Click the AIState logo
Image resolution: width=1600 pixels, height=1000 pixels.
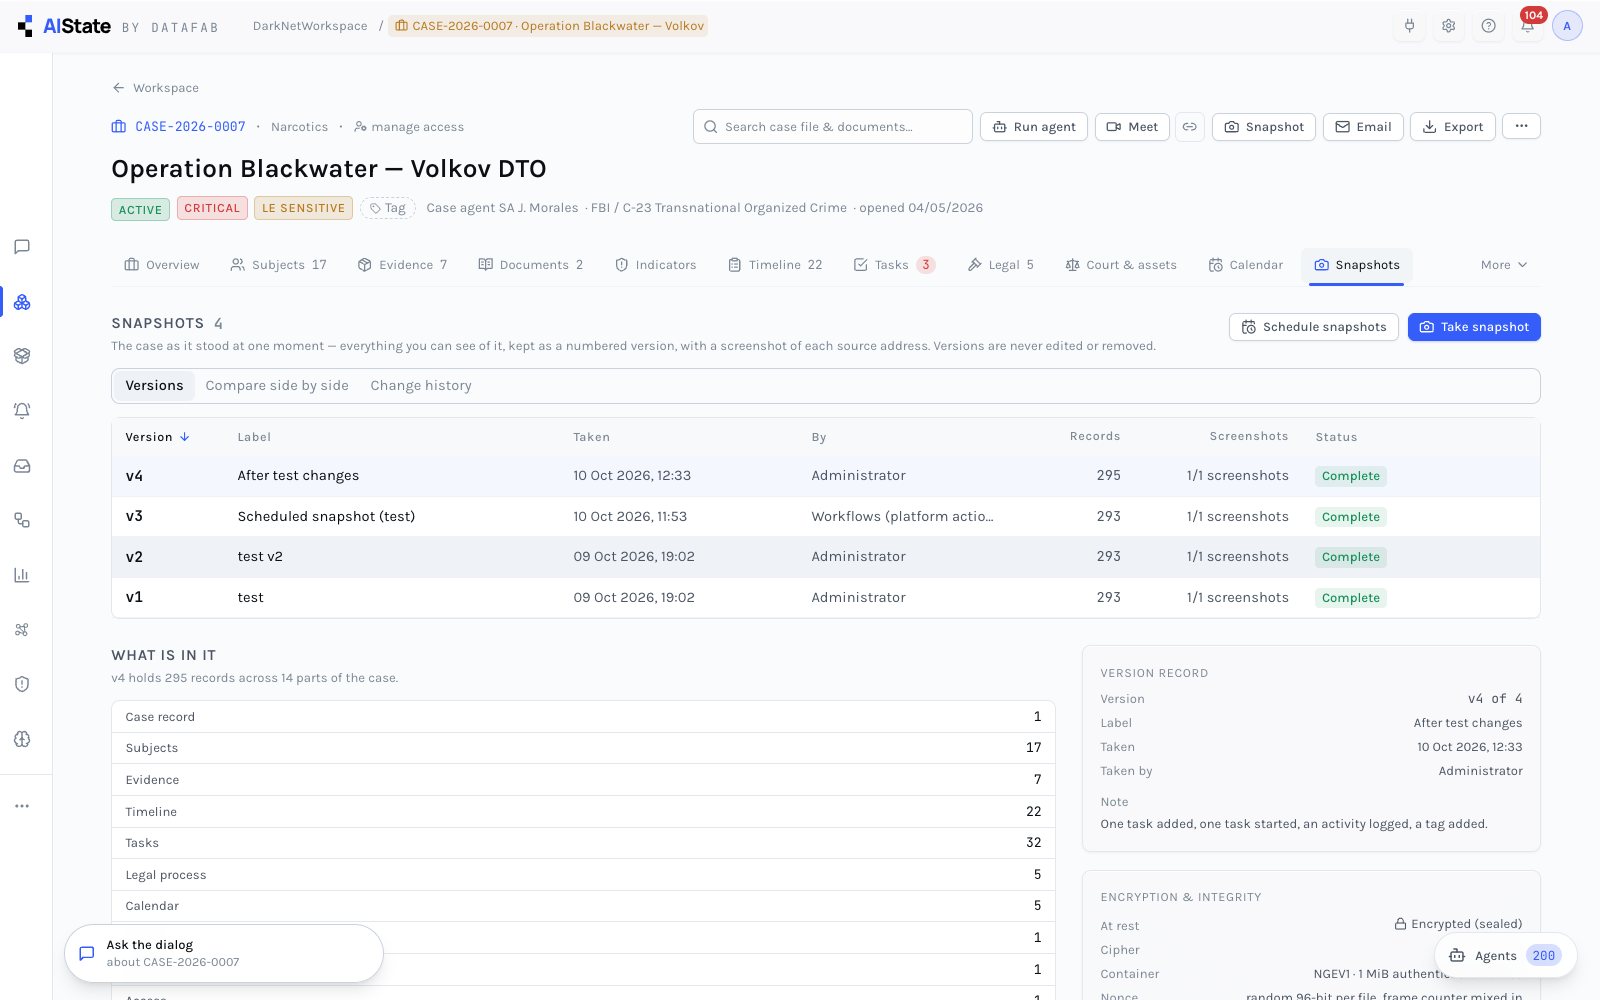pyautogui.click(x=64, y=26)
